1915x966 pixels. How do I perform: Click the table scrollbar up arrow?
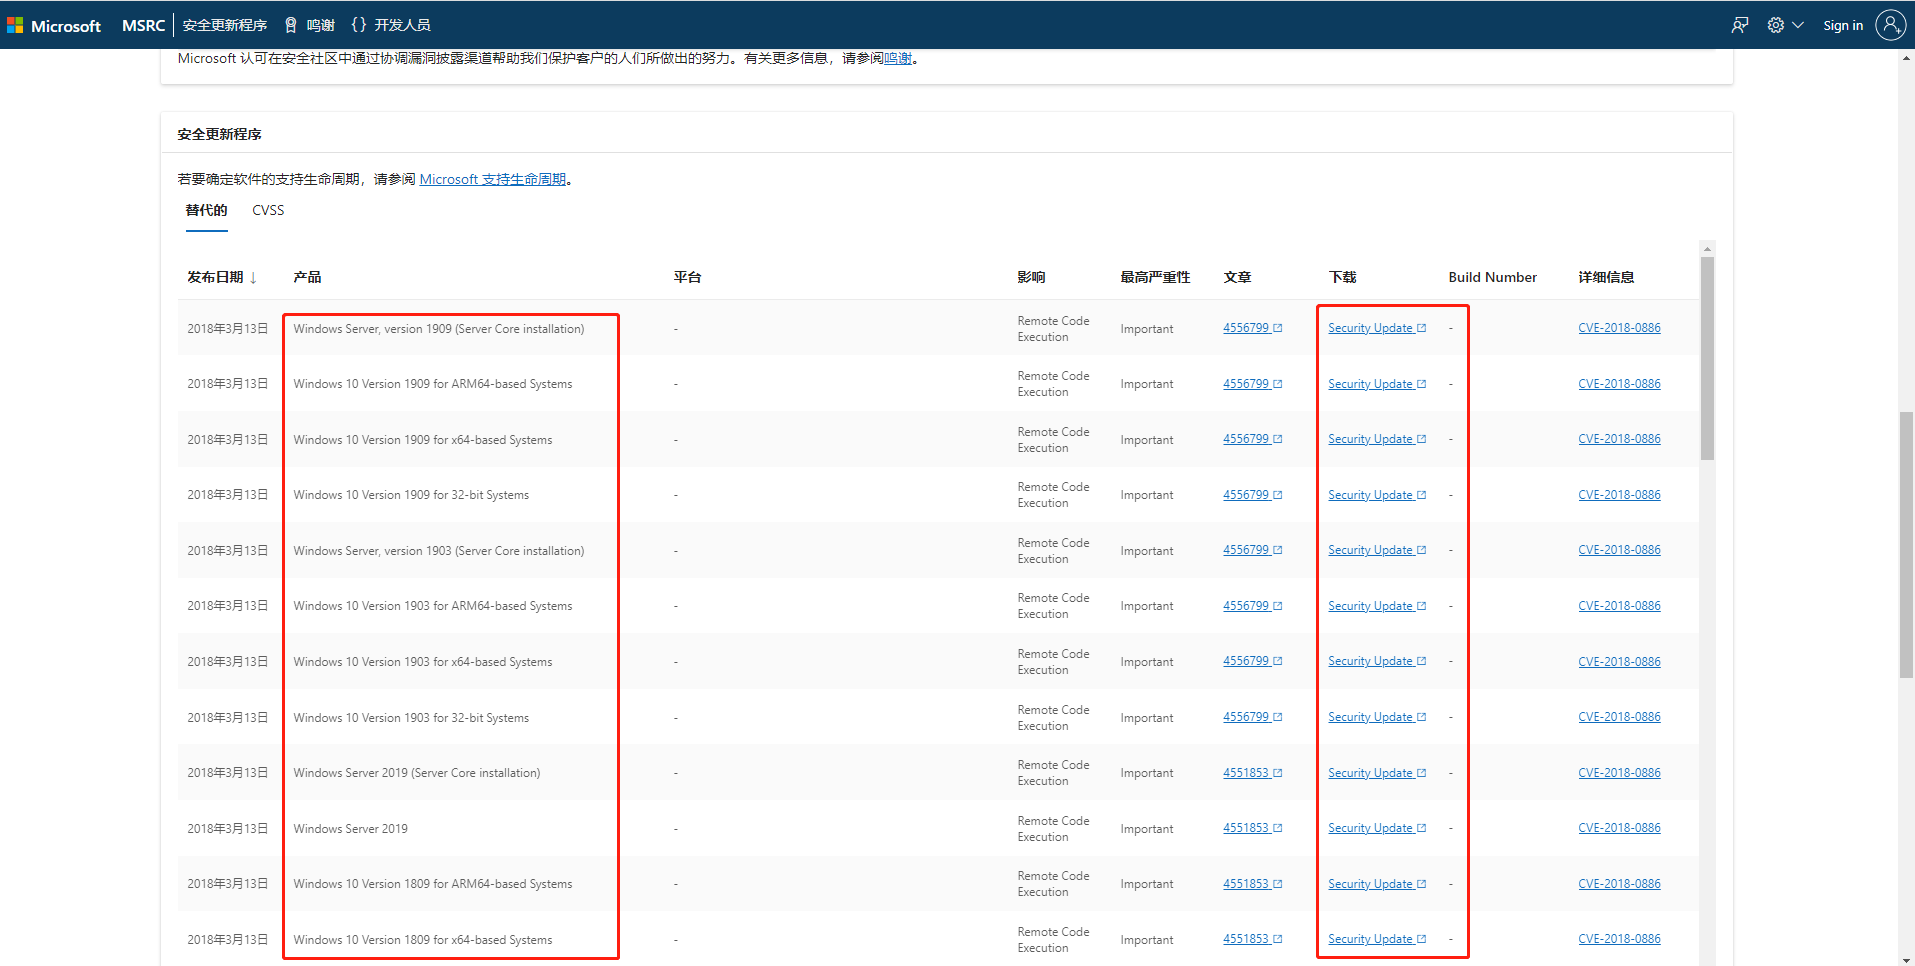[1707, 248]
